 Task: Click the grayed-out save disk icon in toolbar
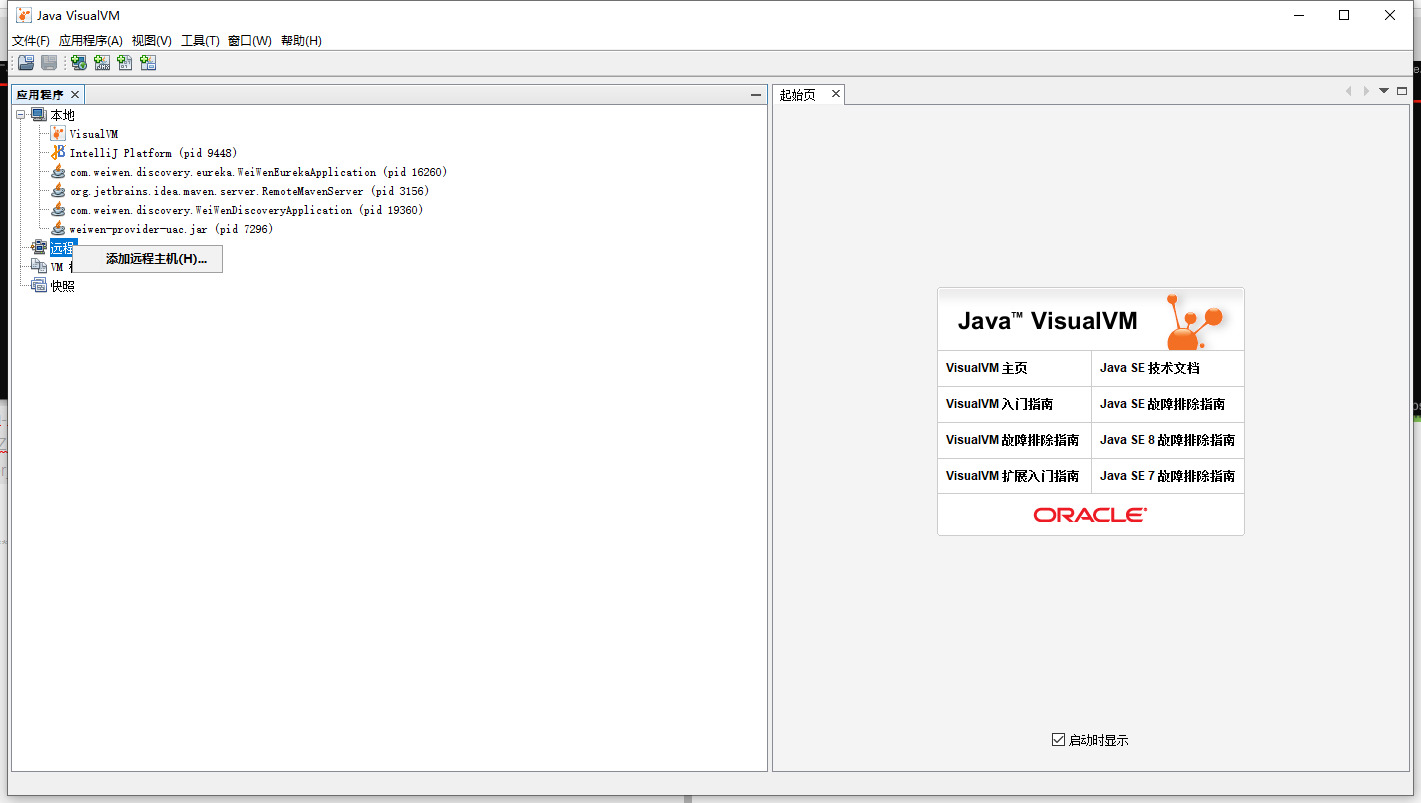(x=49, y=63)
